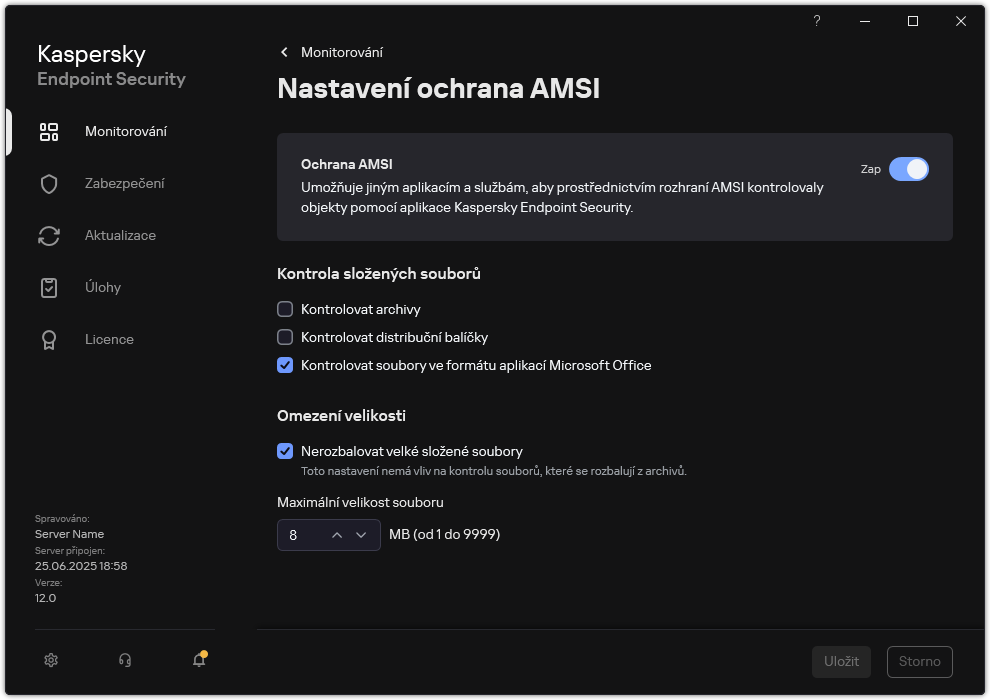Go back to Monitorování via back arrow
The height and width of the screenshot is (700, 990).
pos(283,52)
